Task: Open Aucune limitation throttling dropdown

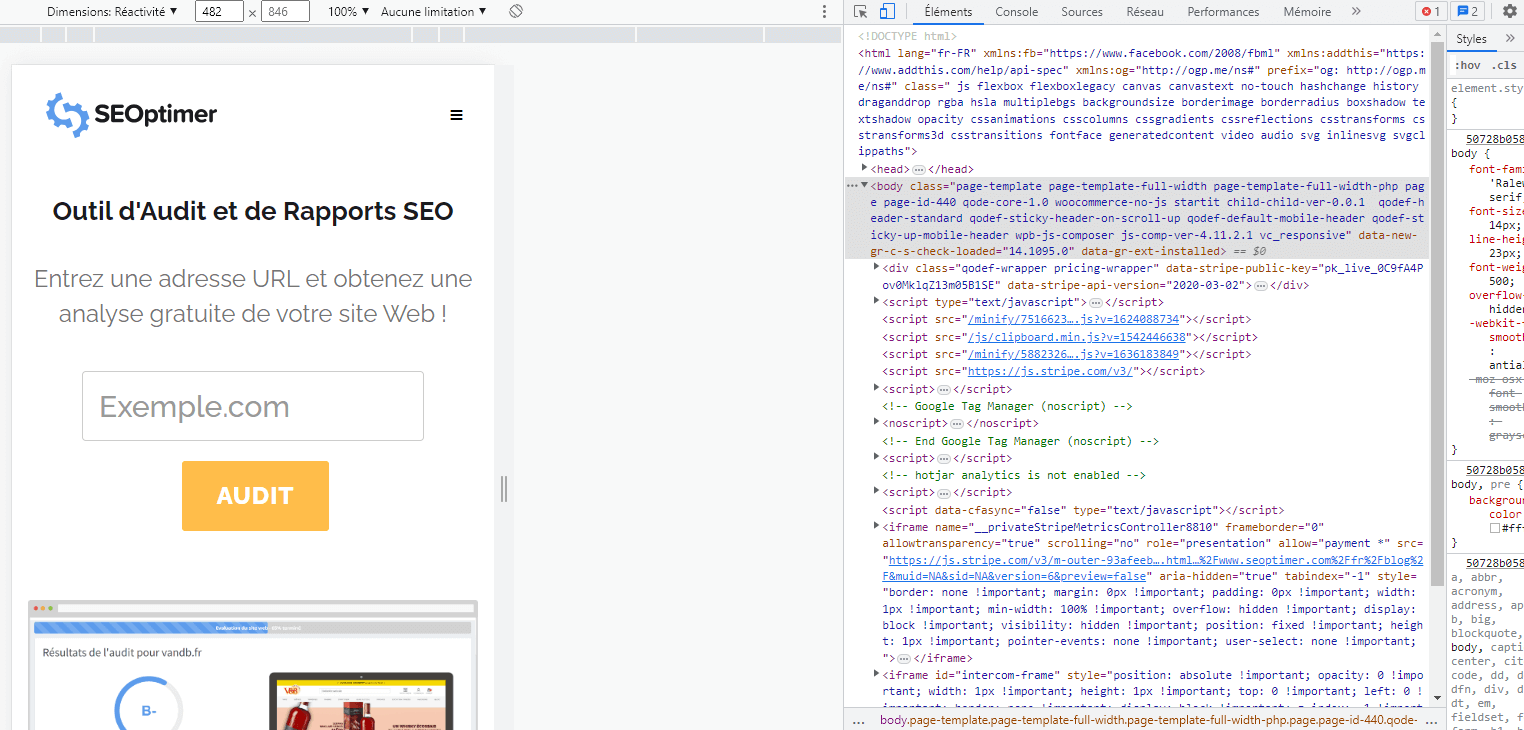Action: tap(434, 12)
